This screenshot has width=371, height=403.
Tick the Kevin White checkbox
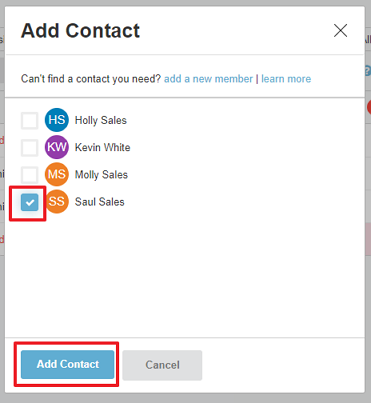[30, 148]
